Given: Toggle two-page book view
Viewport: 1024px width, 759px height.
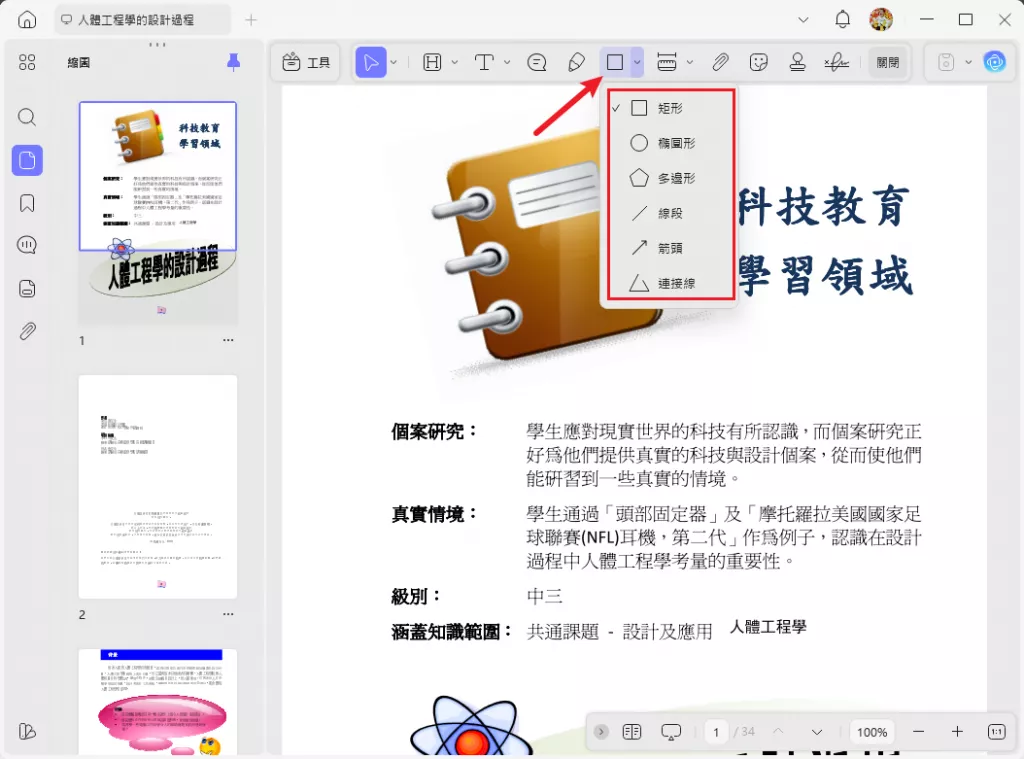Looking at the screenshot, I should tap(633, 731).
